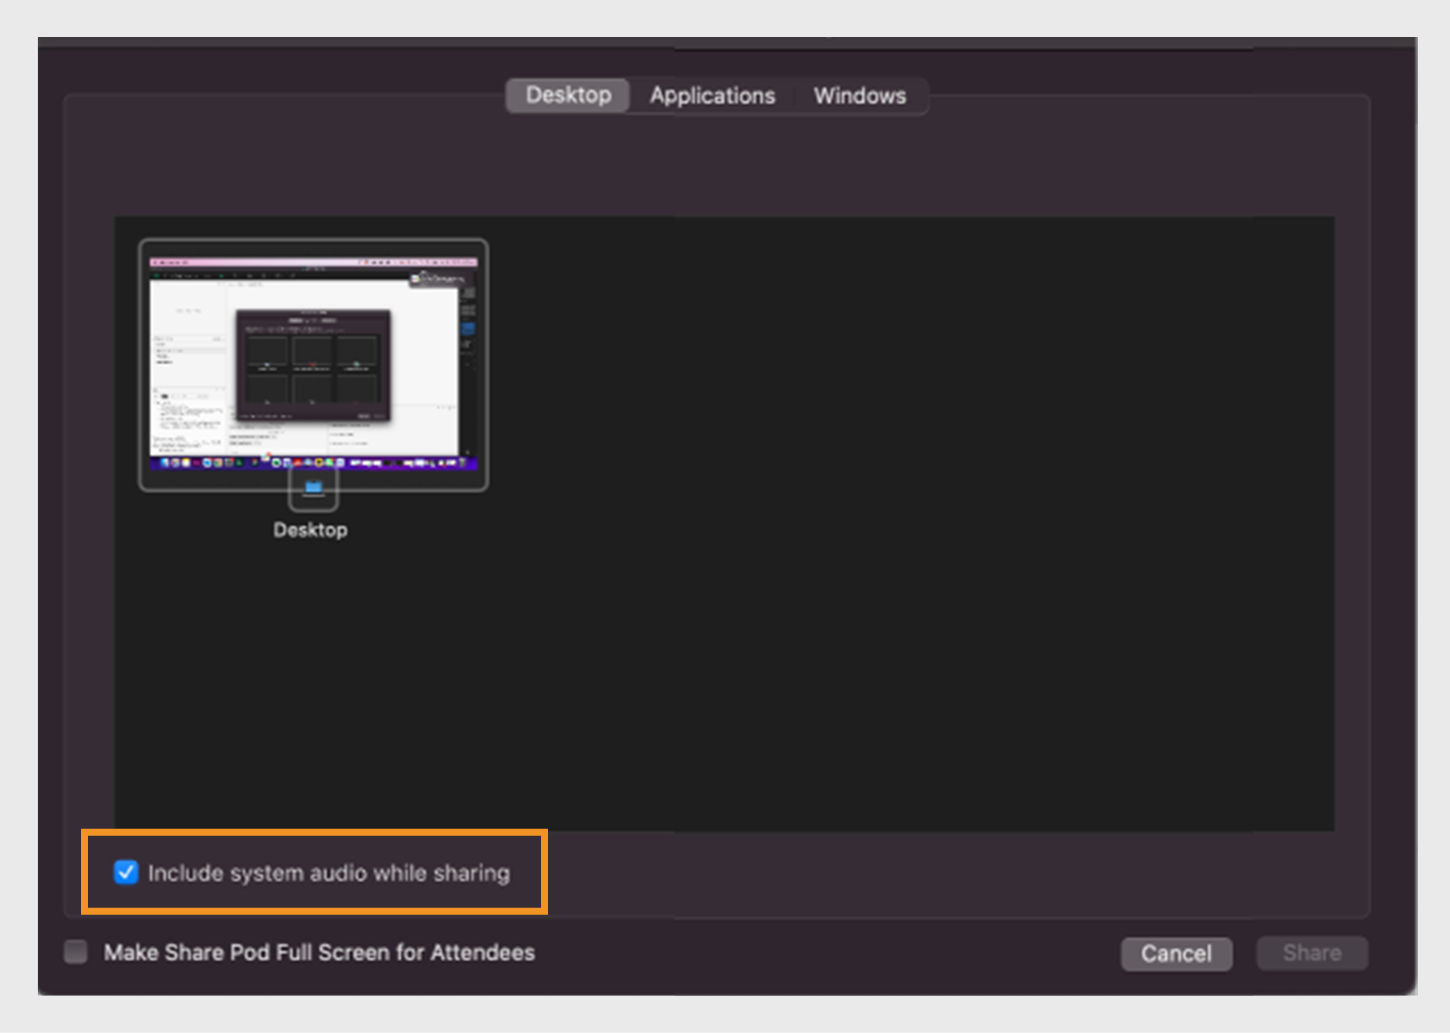The height and width of the screenshot is (1033, 1450).
Task: Select the Desktop tab
Action: pos(567,95)
